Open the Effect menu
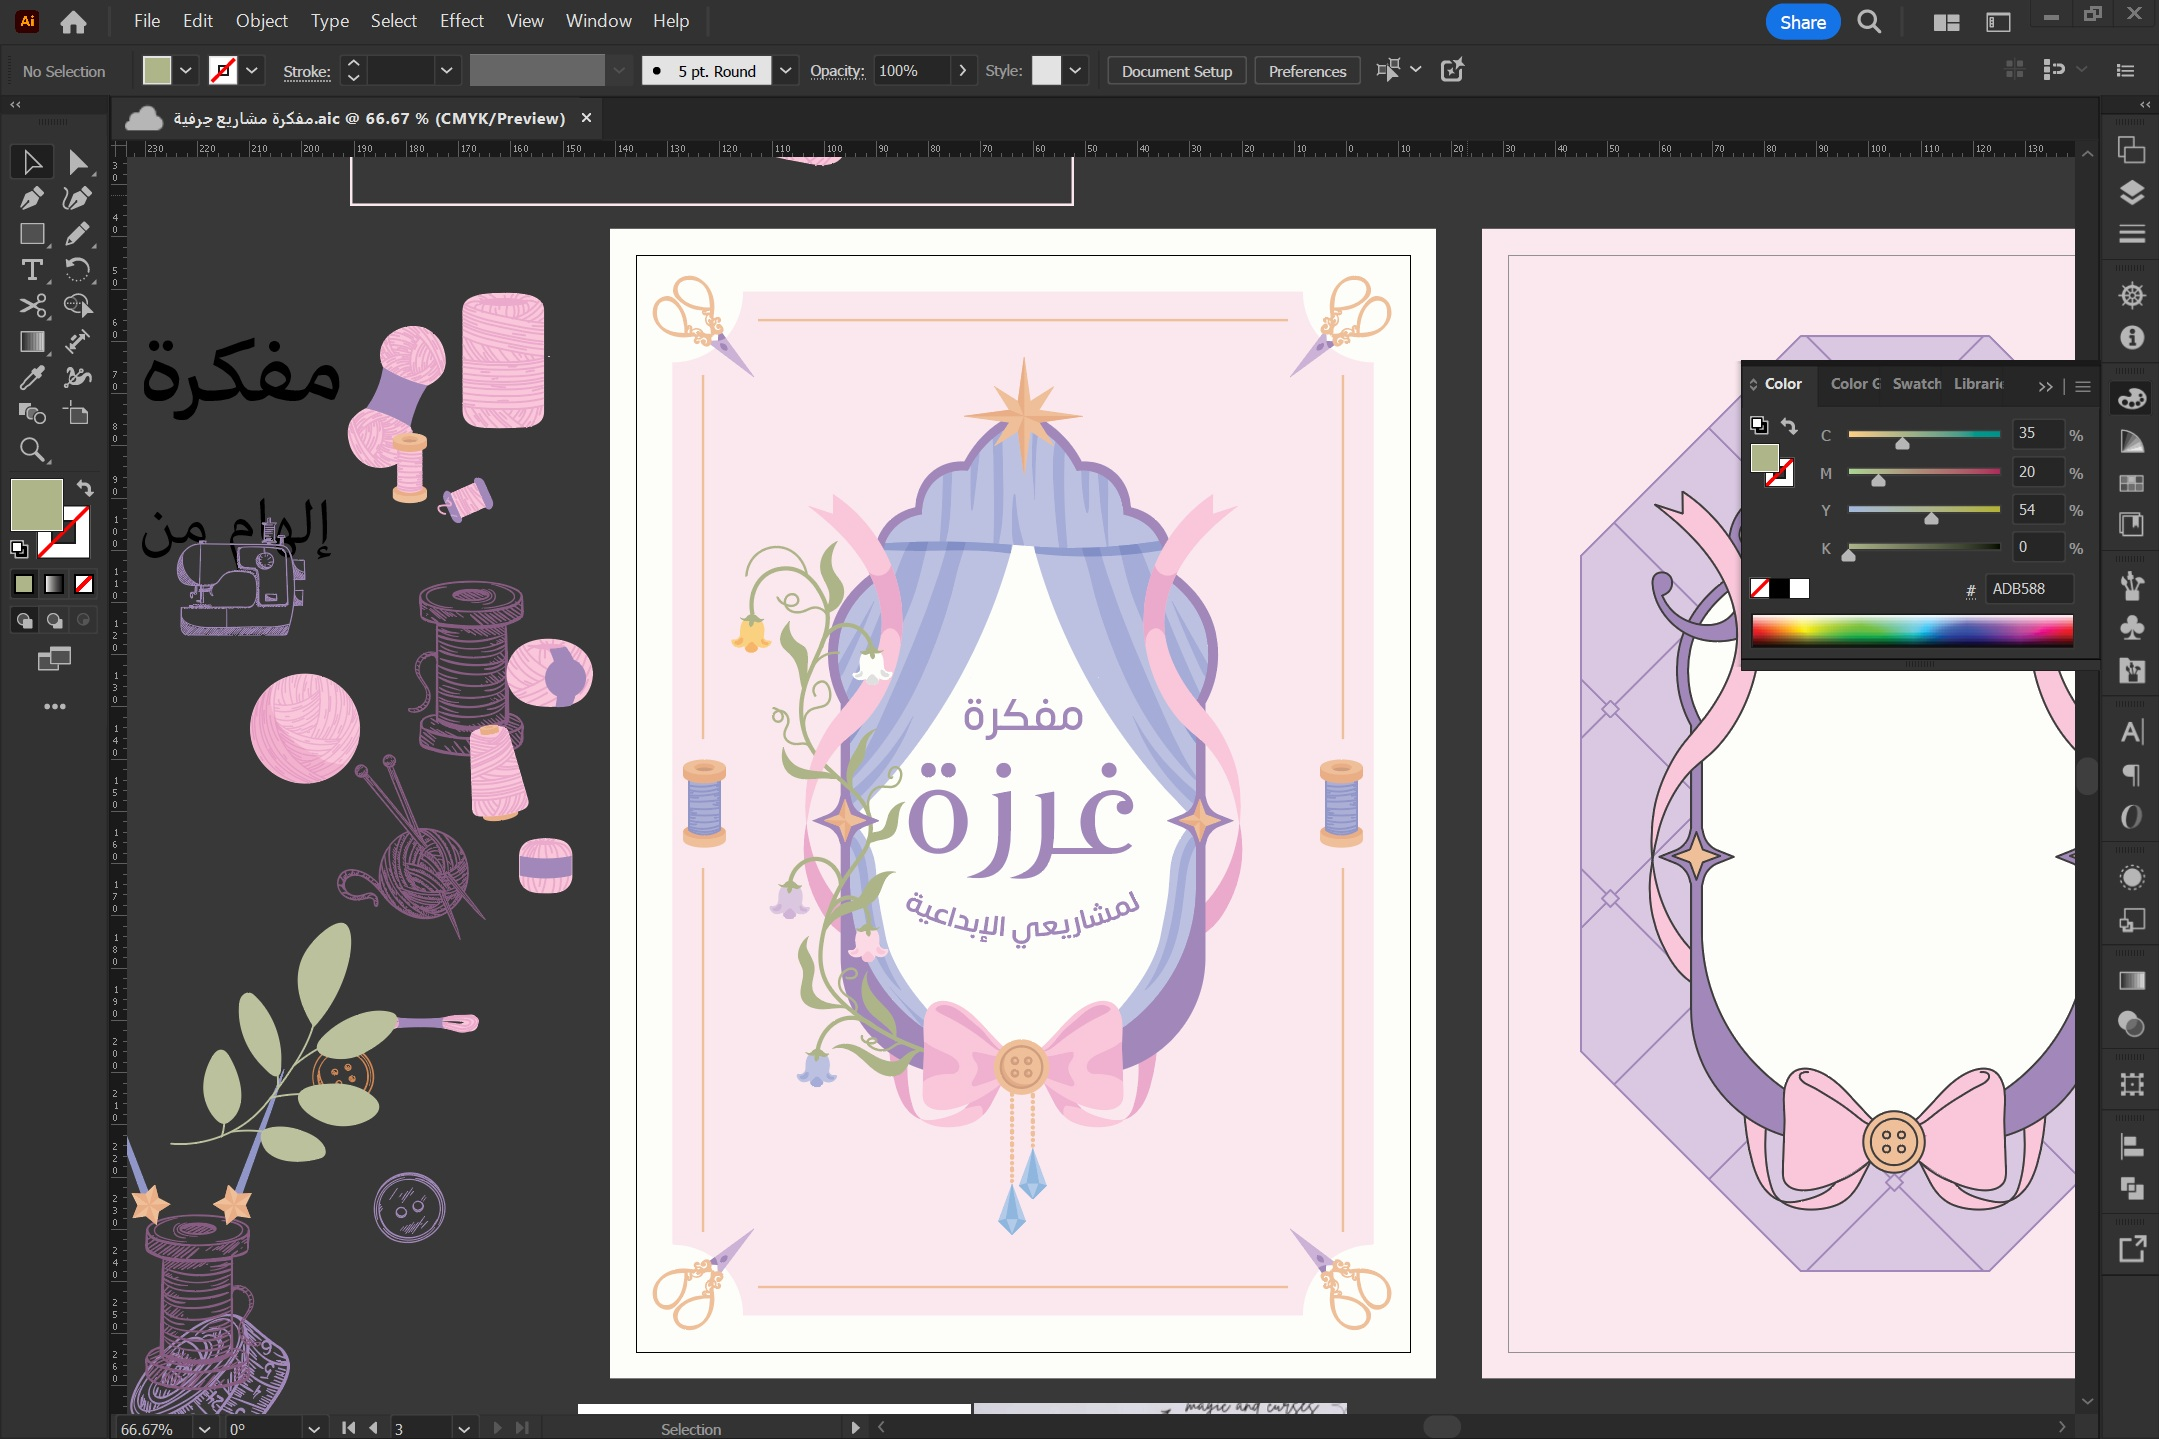Image resolution: width=2159 pixels, height=1439 pixels. coord(461,21)
